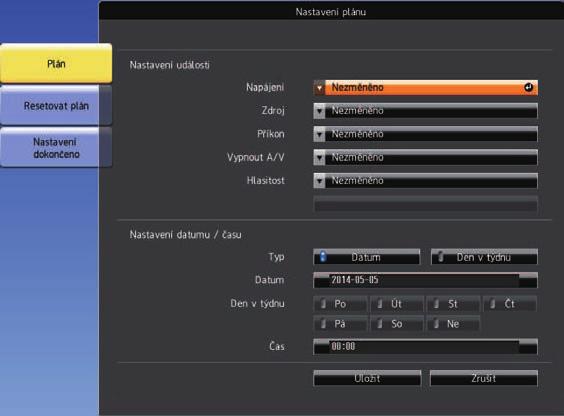Click the Čas field showing 00:00
The image size is (564, 416).
(426, 346)
